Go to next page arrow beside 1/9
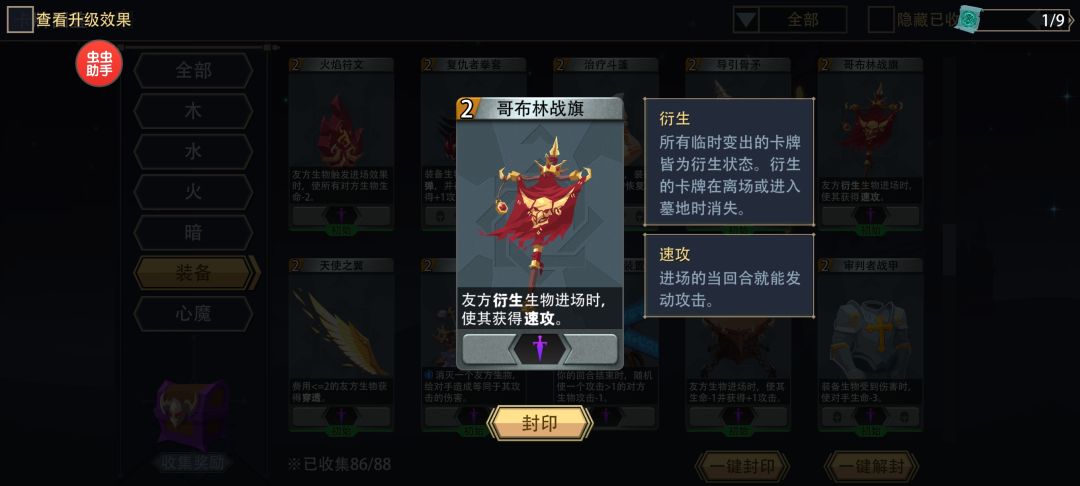Image resolution: width=1080 pixels, height=486 pixels. click(x=1070, y=20)
